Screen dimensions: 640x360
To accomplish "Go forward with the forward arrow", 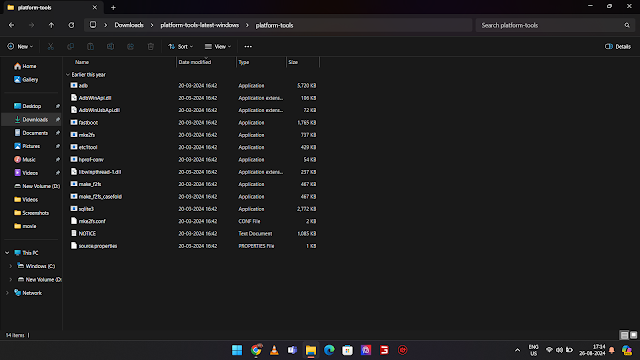I will pos(31,25).
